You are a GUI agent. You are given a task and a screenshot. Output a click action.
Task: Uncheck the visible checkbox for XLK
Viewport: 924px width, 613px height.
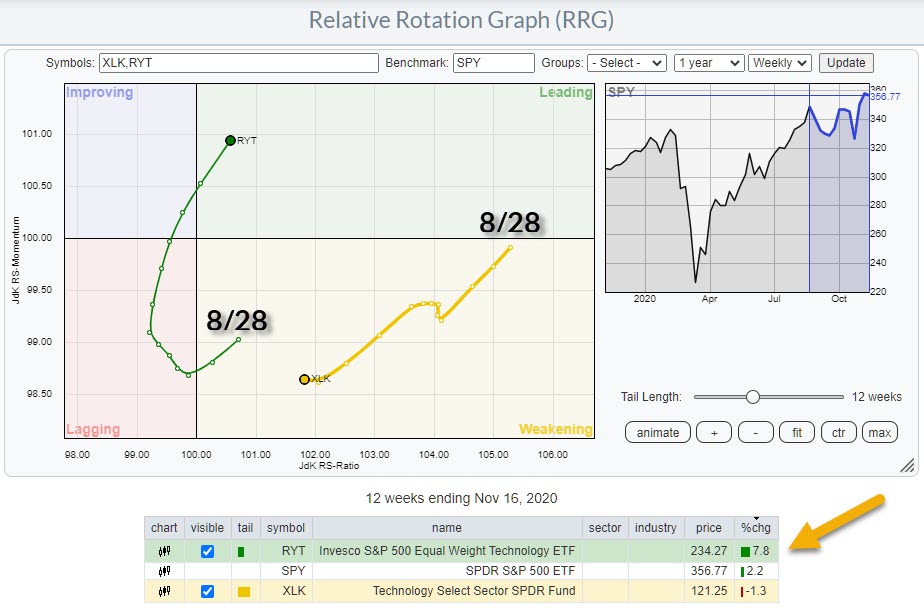207,592
